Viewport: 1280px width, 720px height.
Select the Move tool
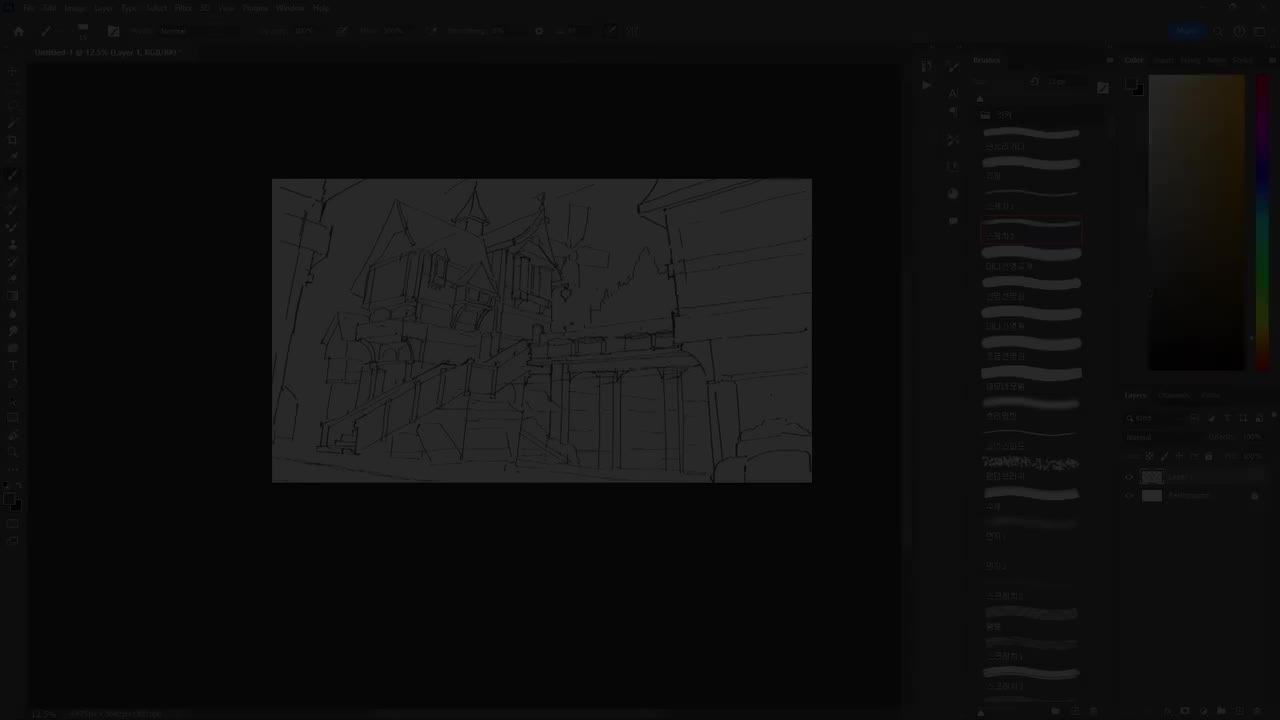click(x=13, y=71)
